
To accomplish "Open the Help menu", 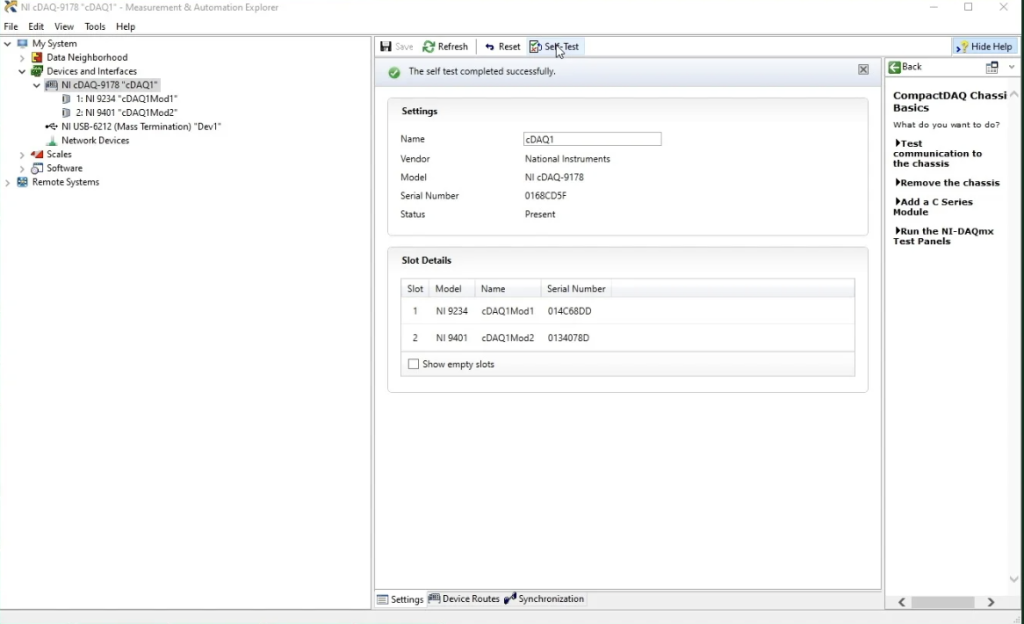I will [125, 27].
